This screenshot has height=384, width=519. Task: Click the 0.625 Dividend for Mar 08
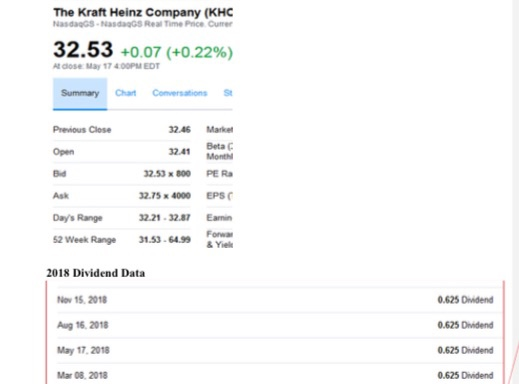click(x=465, y=375)
